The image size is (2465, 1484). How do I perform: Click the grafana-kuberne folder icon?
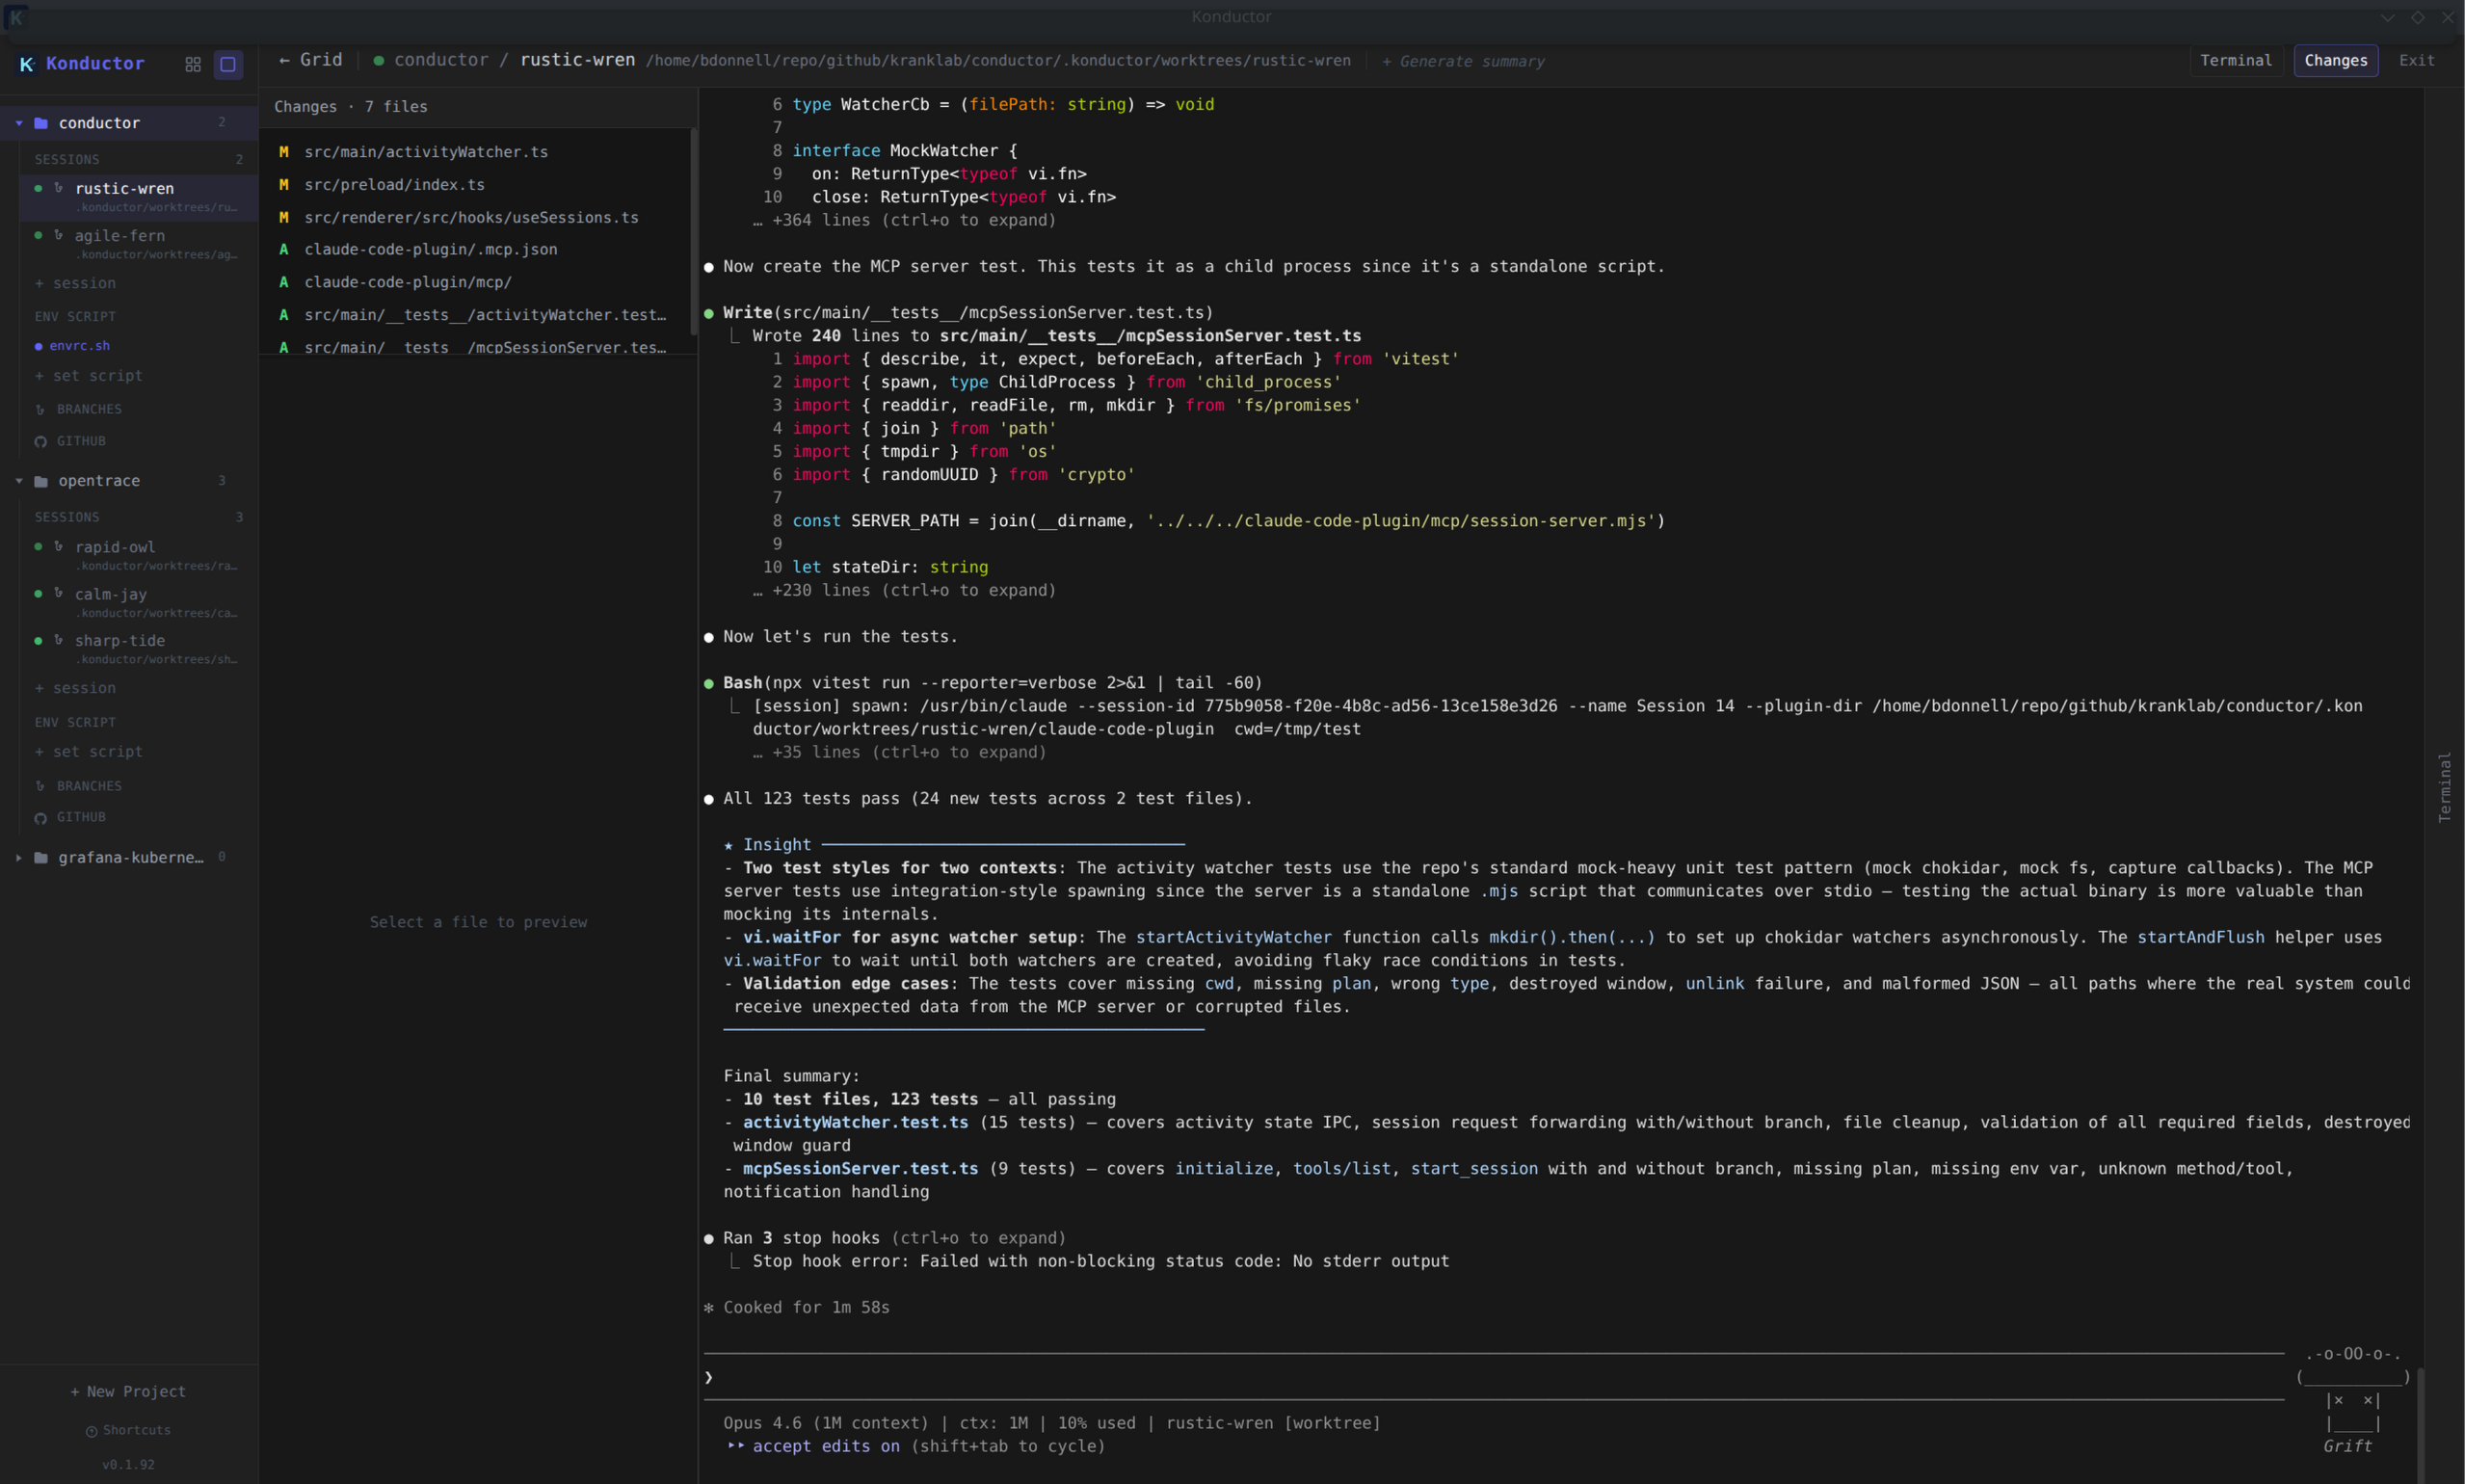41,858
